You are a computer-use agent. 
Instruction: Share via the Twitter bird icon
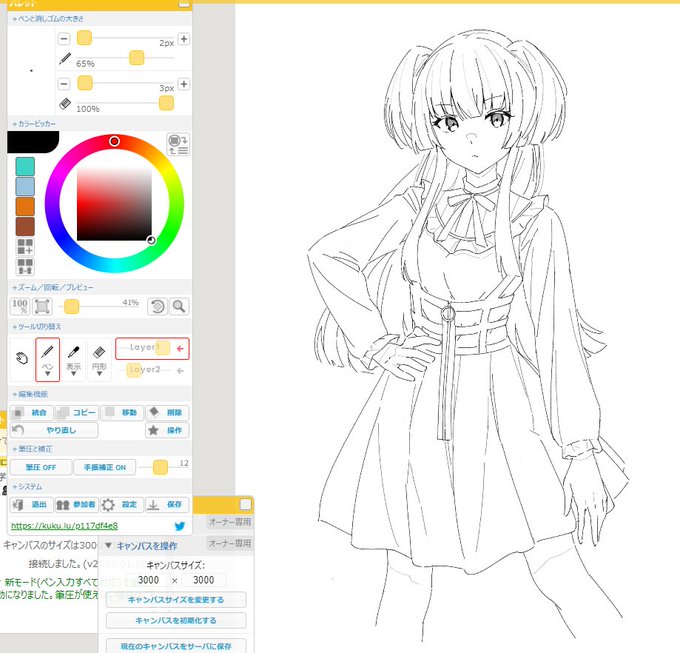coord(180,526)
